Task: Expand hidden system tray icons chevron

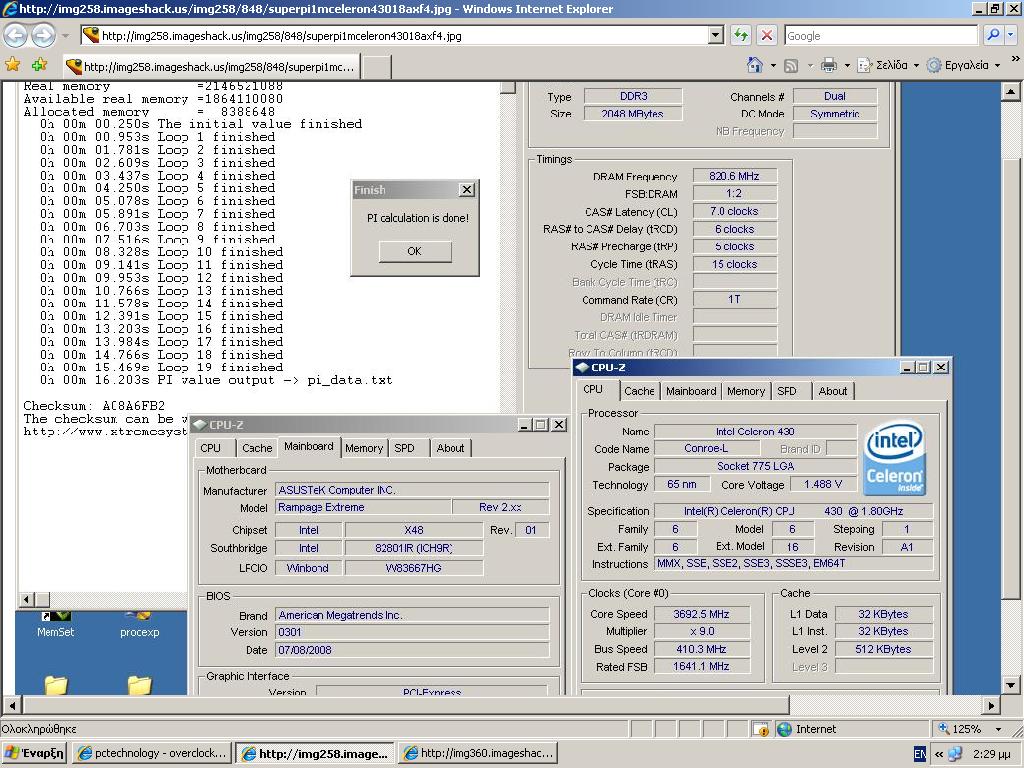Action: point(938,754)
